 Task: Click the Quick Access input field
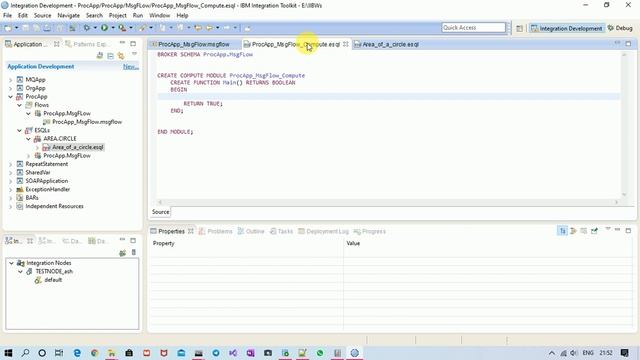pos(473,27)
